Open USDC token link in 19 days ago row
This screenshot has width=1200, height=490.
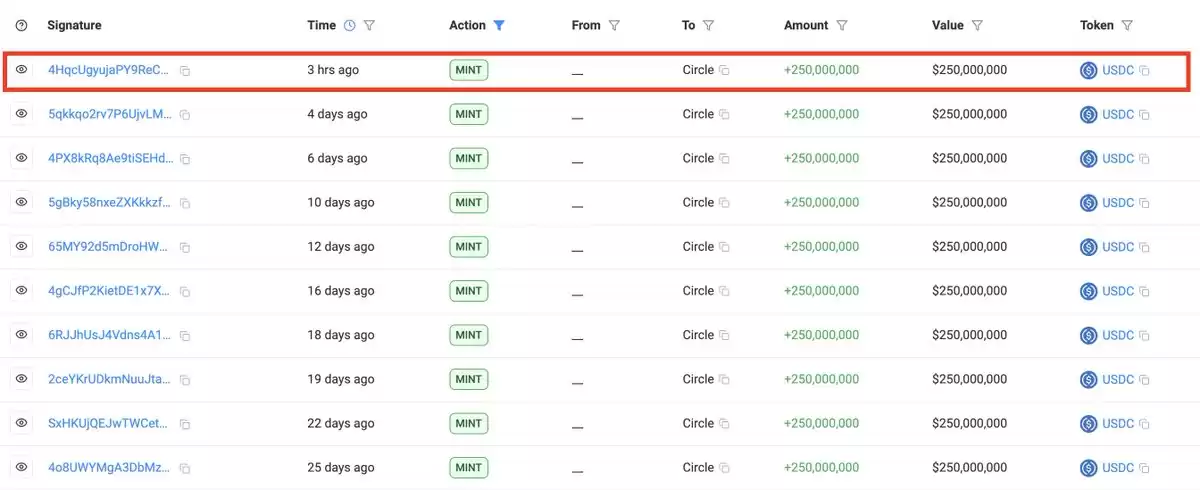point(1118,379)
